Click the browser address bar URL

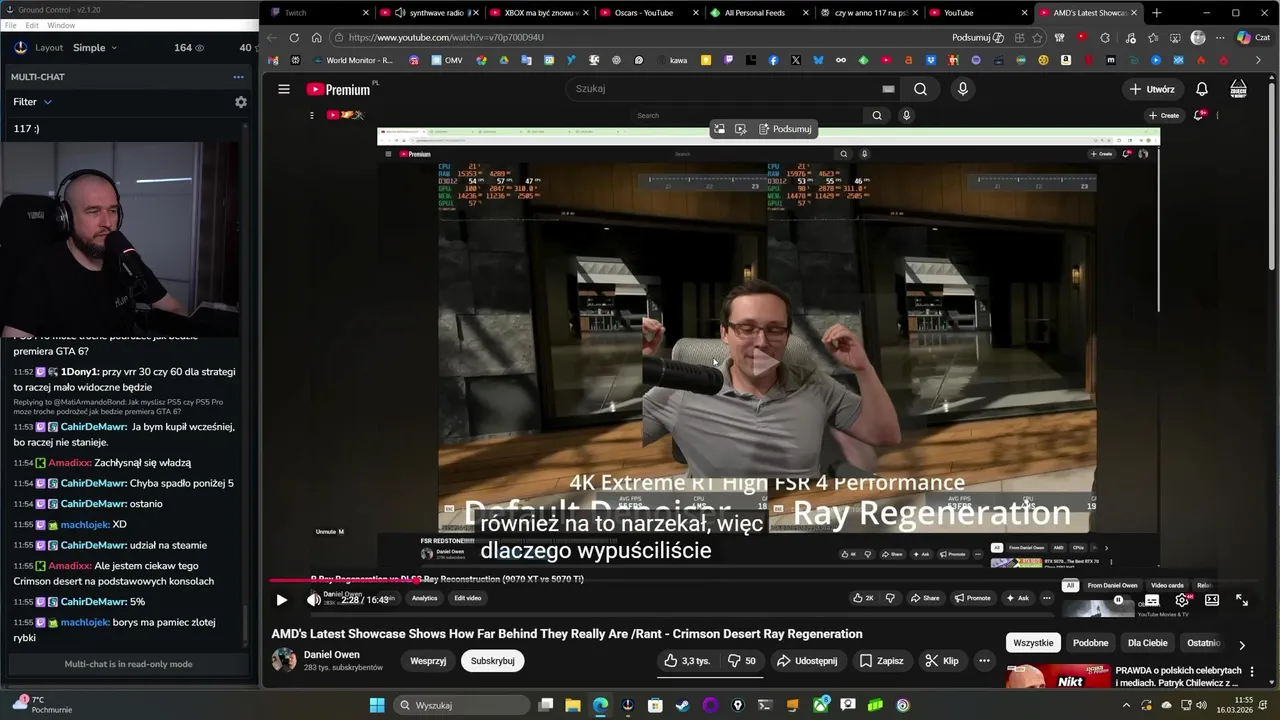(x=446, y=38)
